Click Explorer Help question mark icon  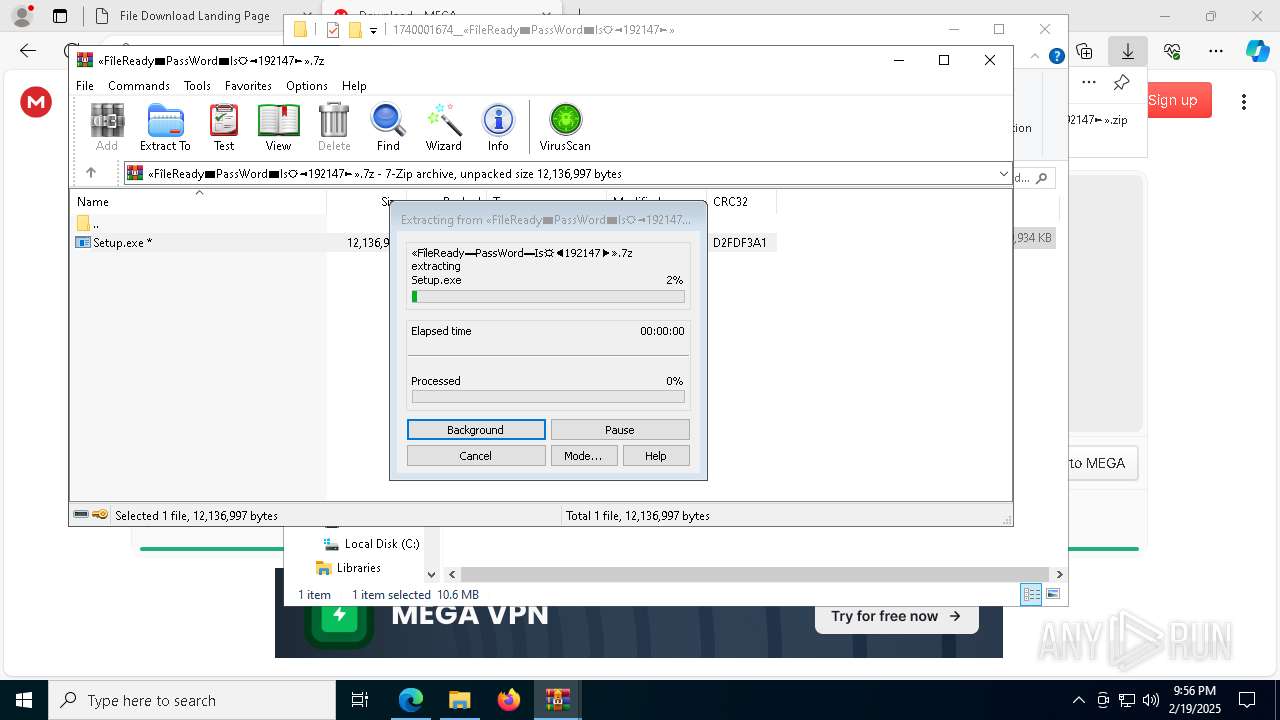pos(1056,56)
